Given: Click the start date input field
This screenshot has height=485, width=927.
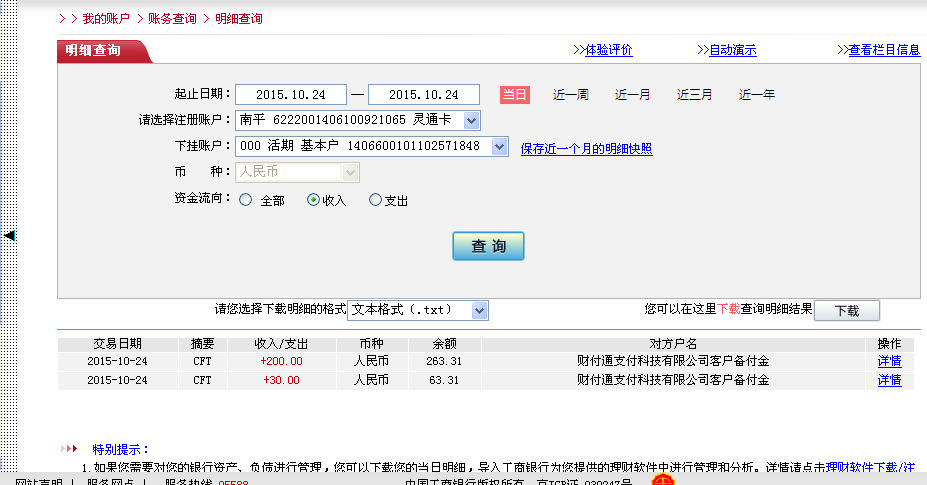Looking at the screenshot, I should (x=290, y=95).
